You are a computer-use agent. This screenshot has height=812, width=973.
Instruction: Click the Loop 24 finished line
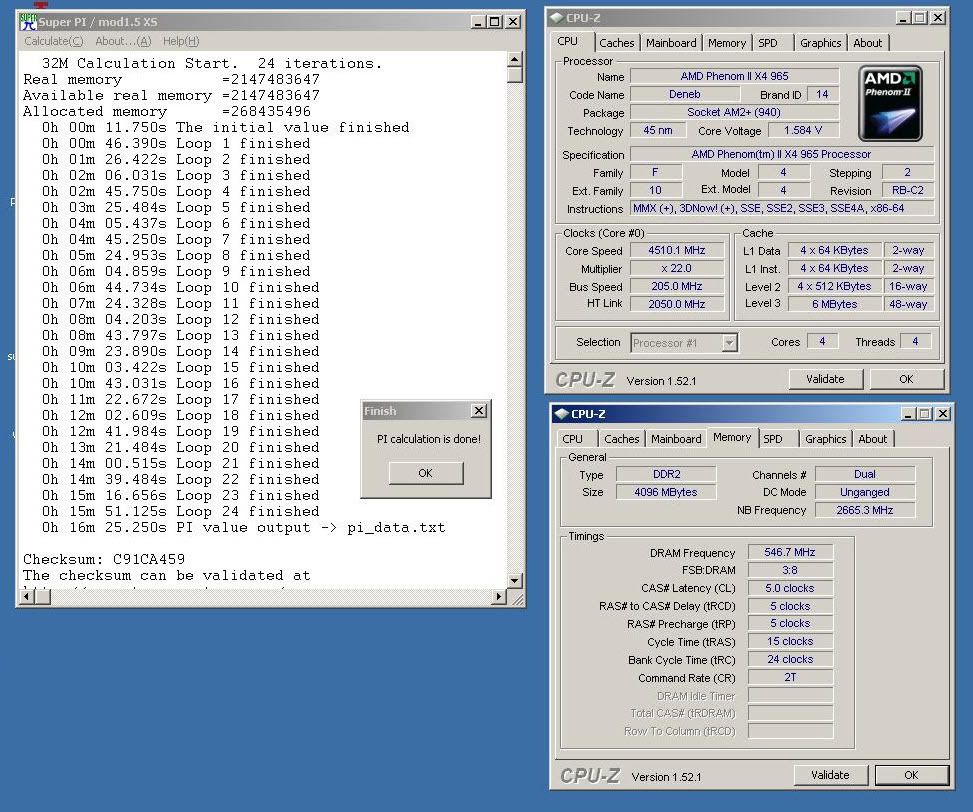coord(181,512)
